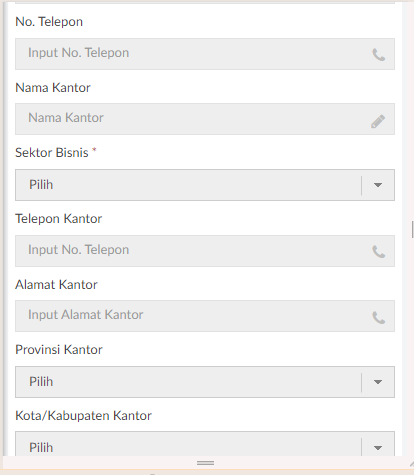Open Sektor Bisnis dropdown arrow

pyautogui.click(x=378, y=185)
